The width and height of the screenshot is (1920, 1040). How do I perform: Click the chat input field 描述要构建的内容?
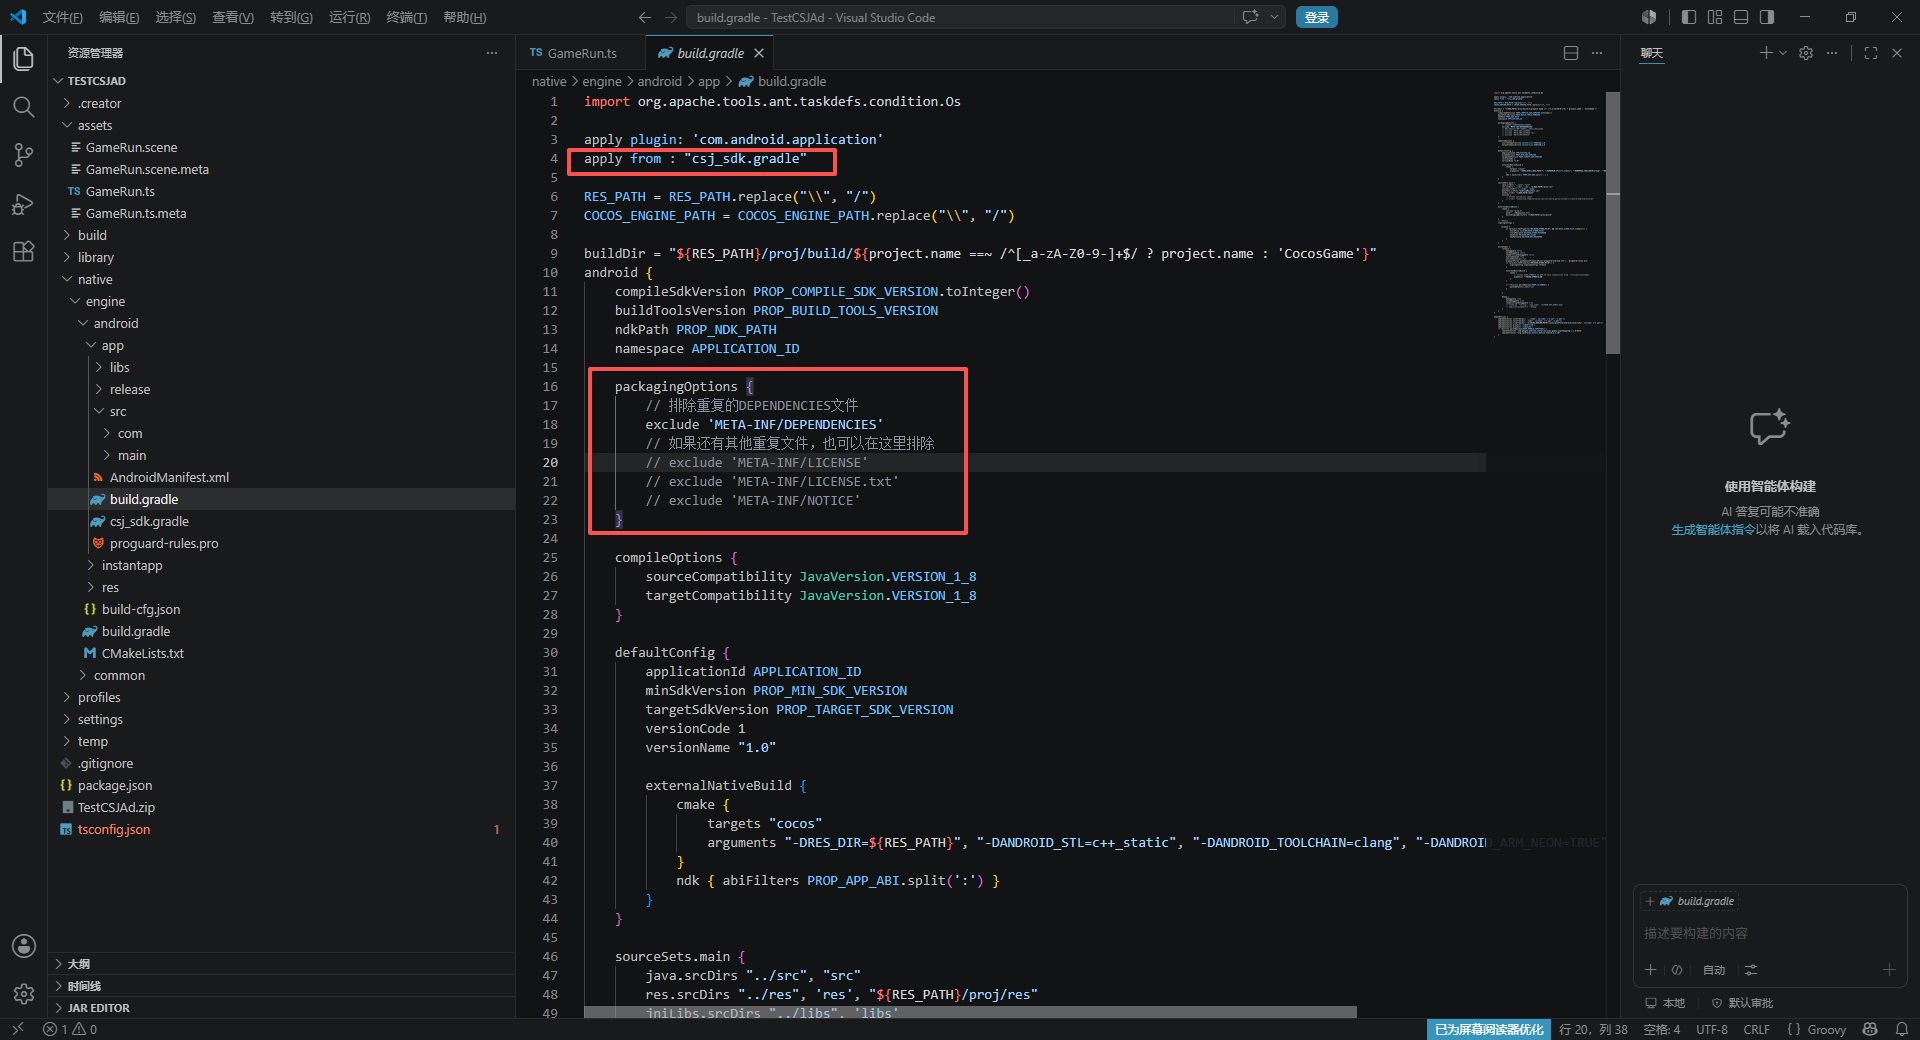1770,933
